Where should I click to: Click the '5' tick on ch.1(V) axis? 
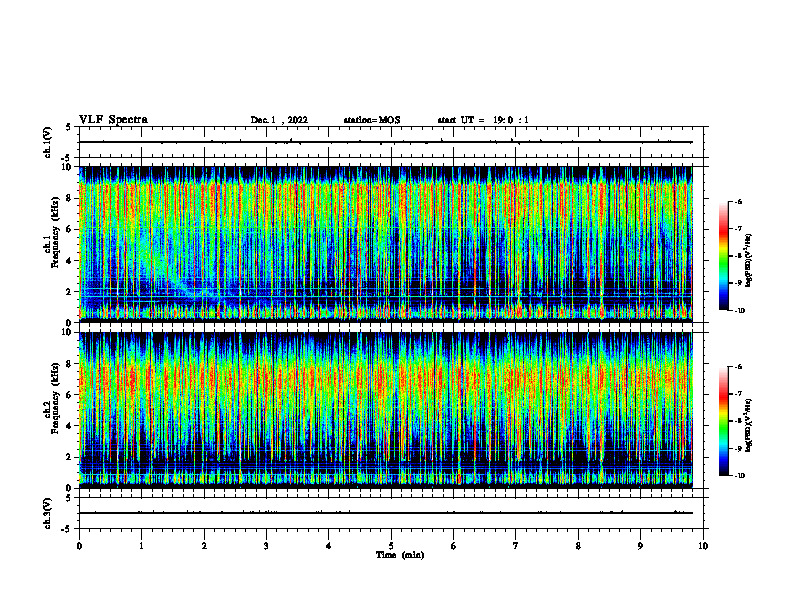point(69,127)
